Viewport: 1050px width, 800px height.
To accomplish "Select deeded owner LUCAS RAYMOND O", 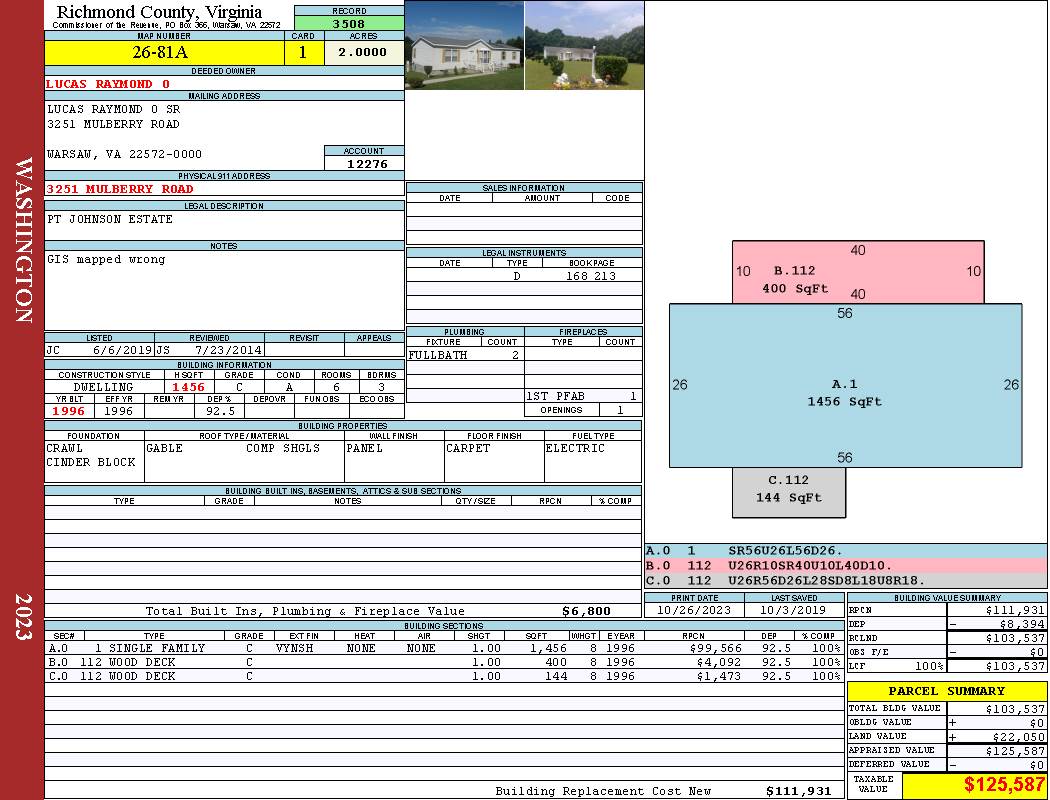I will coord(108,84).
